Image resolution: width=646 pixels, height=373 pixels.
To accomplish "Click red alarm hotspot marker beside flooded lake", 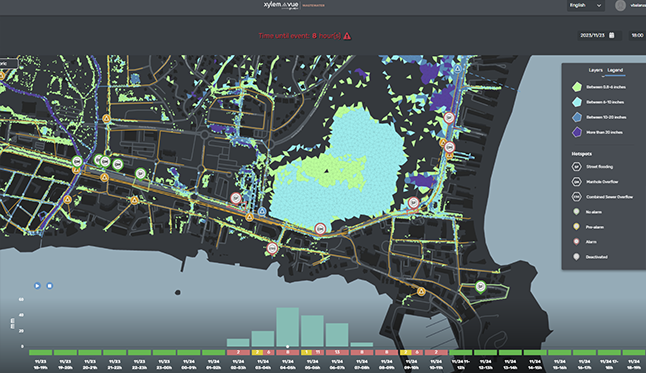I will tap(320, 228).
